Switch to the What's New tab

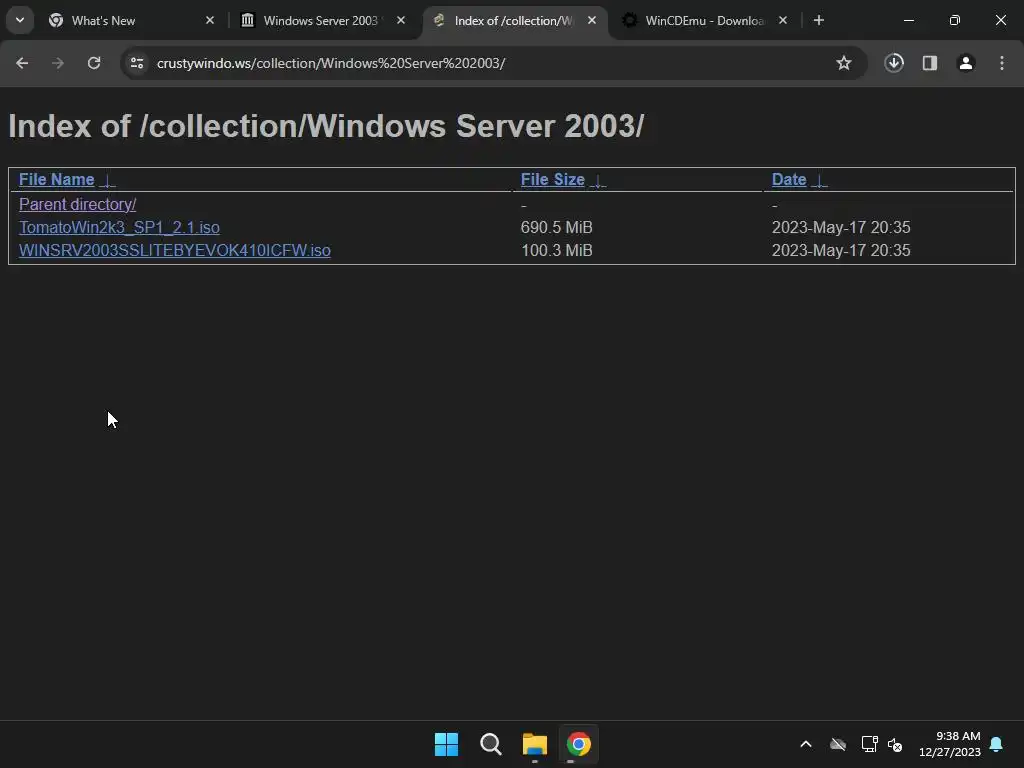(131, 20)
